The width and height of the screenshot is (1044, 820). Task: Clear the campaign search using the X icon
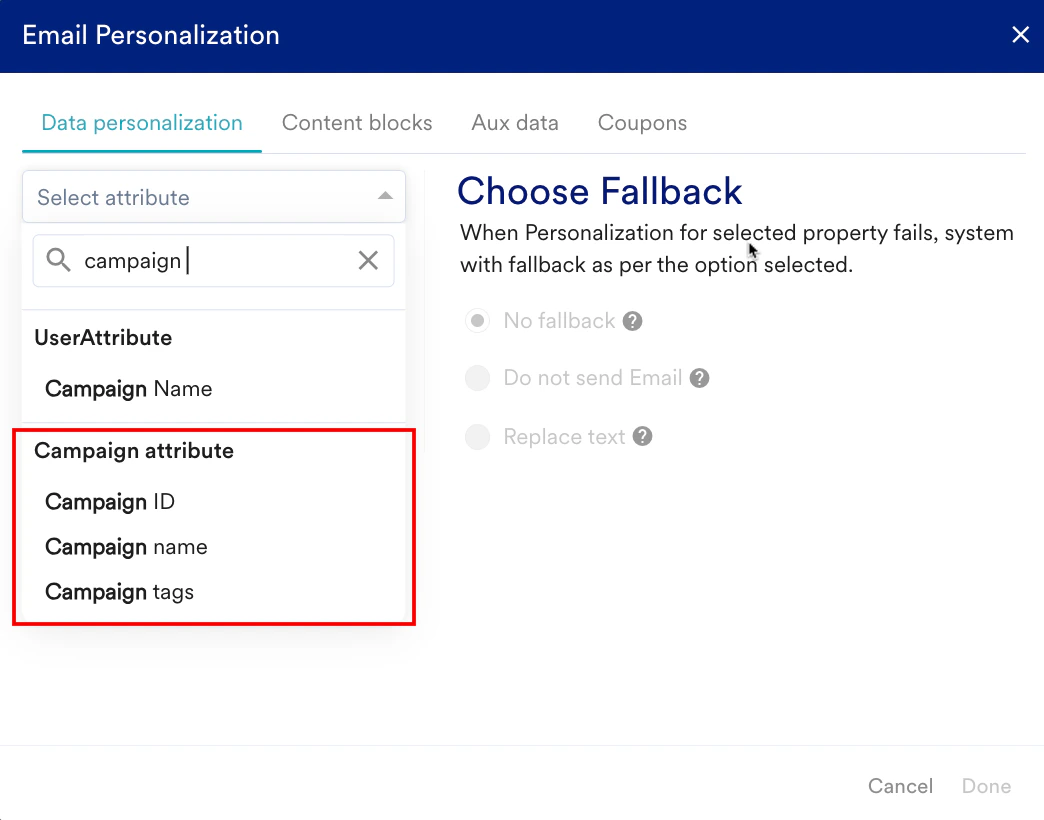point(368,260)
